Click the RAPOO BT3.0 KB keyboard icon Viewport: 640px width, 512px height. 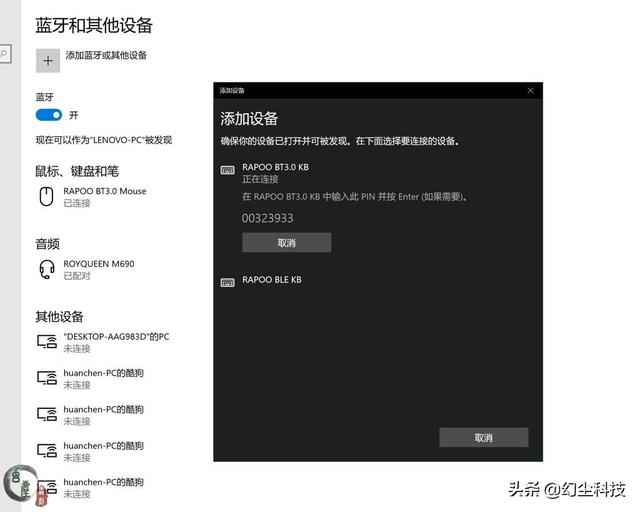227,170
